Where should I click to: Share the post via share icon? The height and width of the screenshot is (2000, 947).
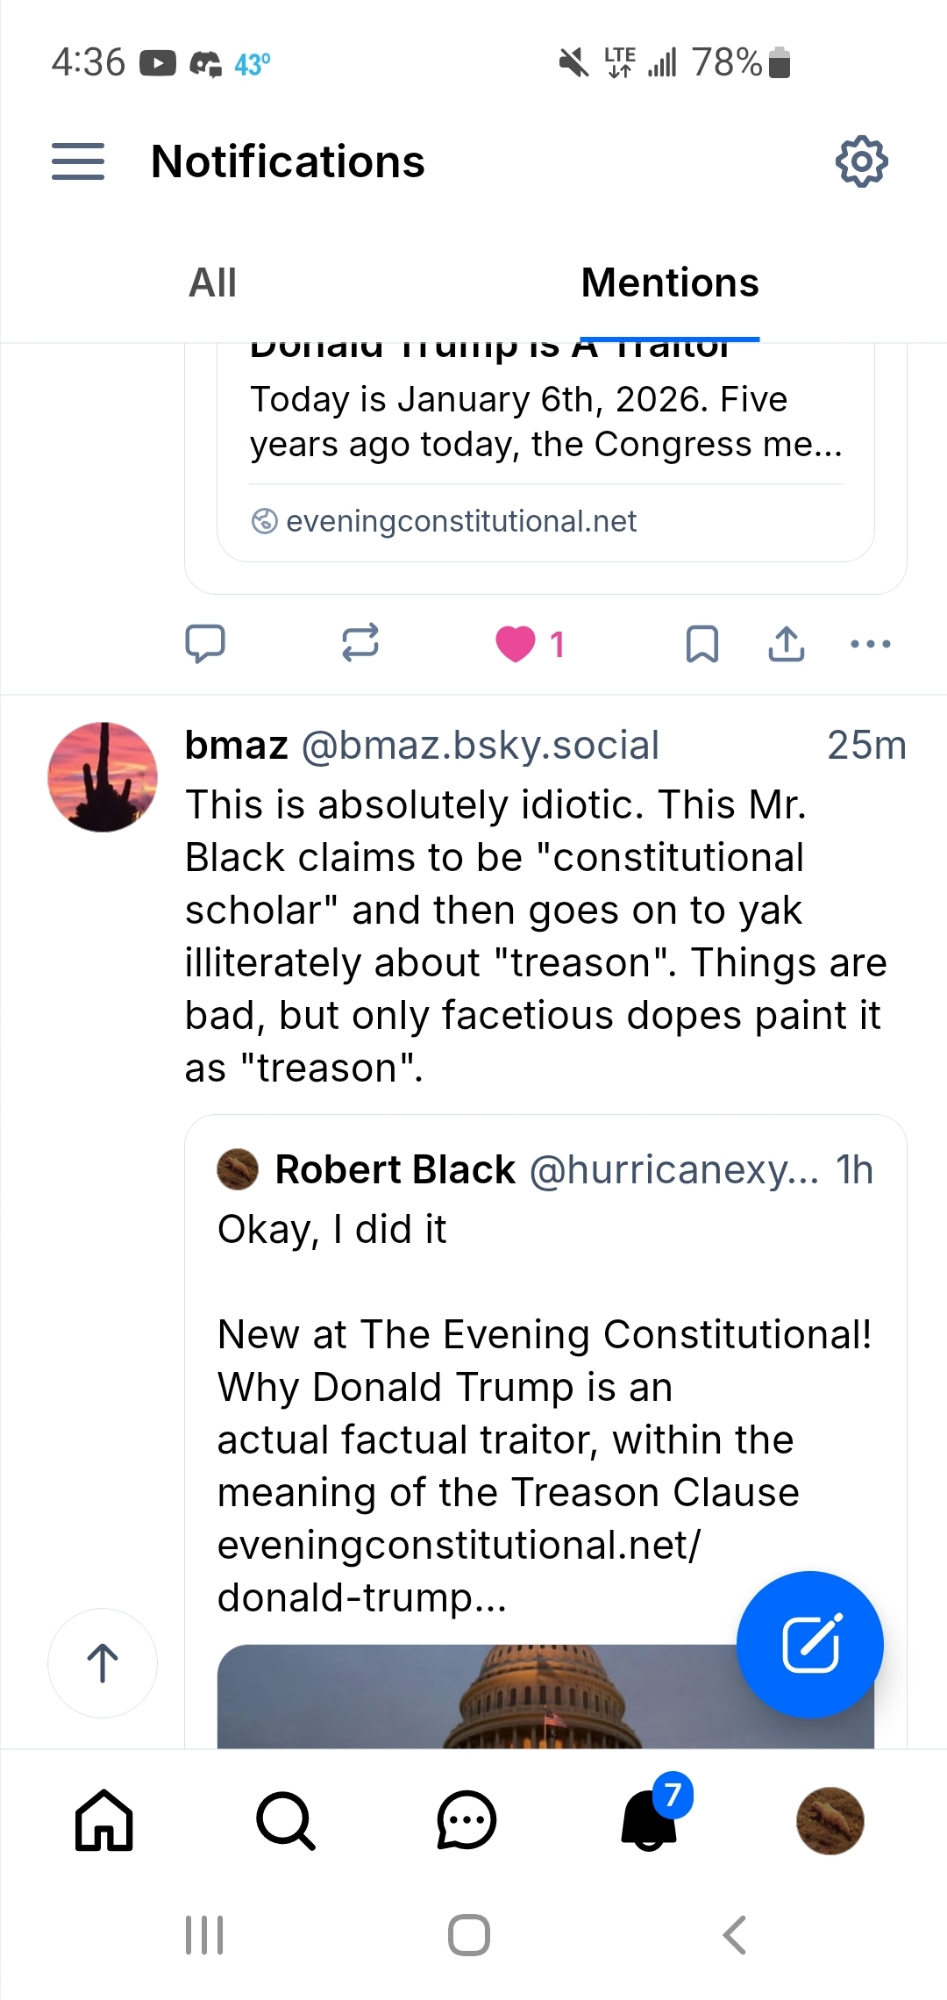click(787, 644)
